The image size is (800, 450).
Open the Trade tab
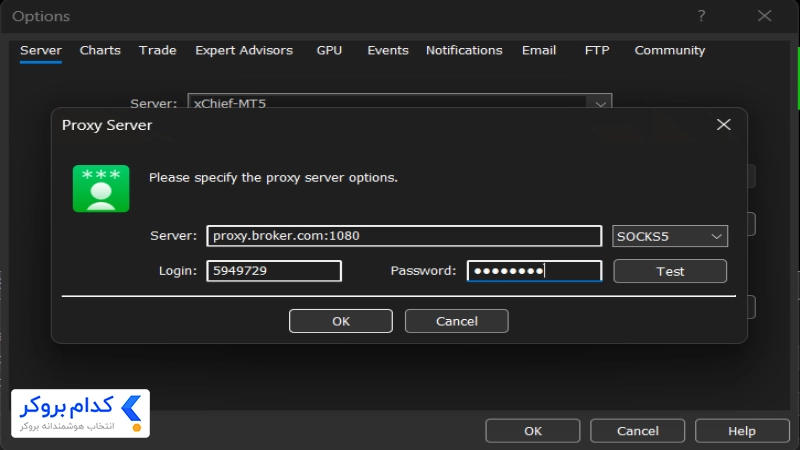[x=158, y=51]
